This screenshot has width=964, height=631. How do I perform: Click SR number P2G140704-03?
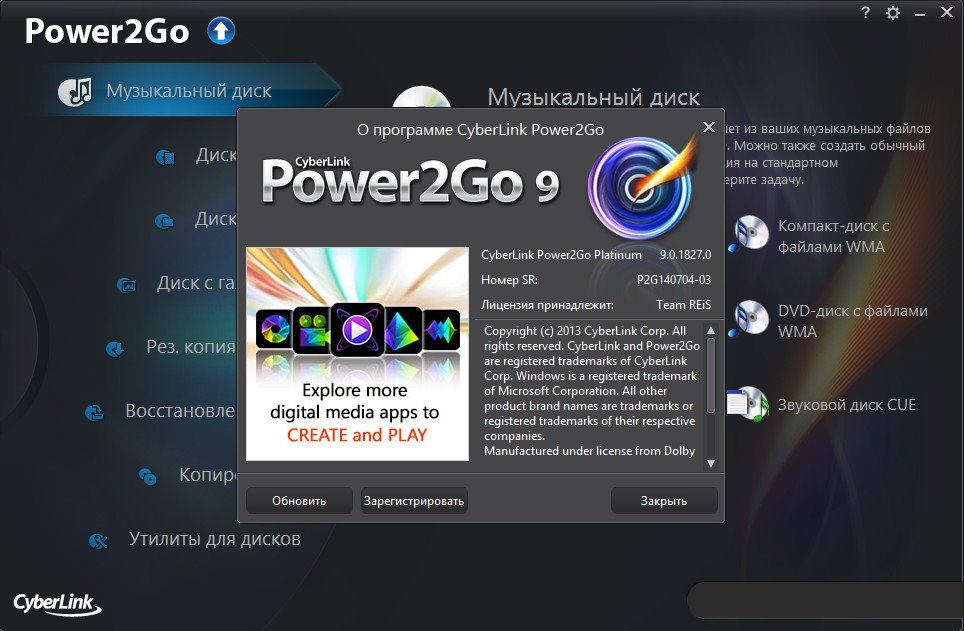[674, 280]
